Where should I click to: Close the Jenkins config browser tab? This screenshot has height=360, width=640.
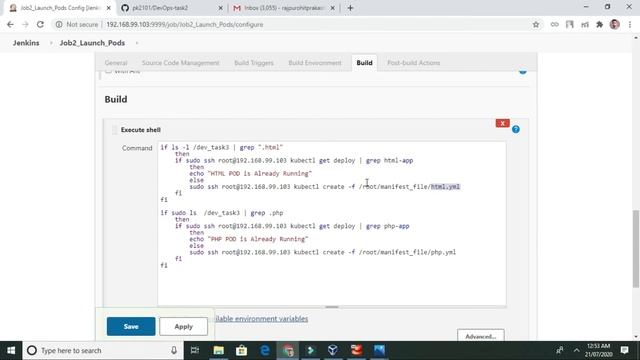pyautogui.click(x=109, y=8)
